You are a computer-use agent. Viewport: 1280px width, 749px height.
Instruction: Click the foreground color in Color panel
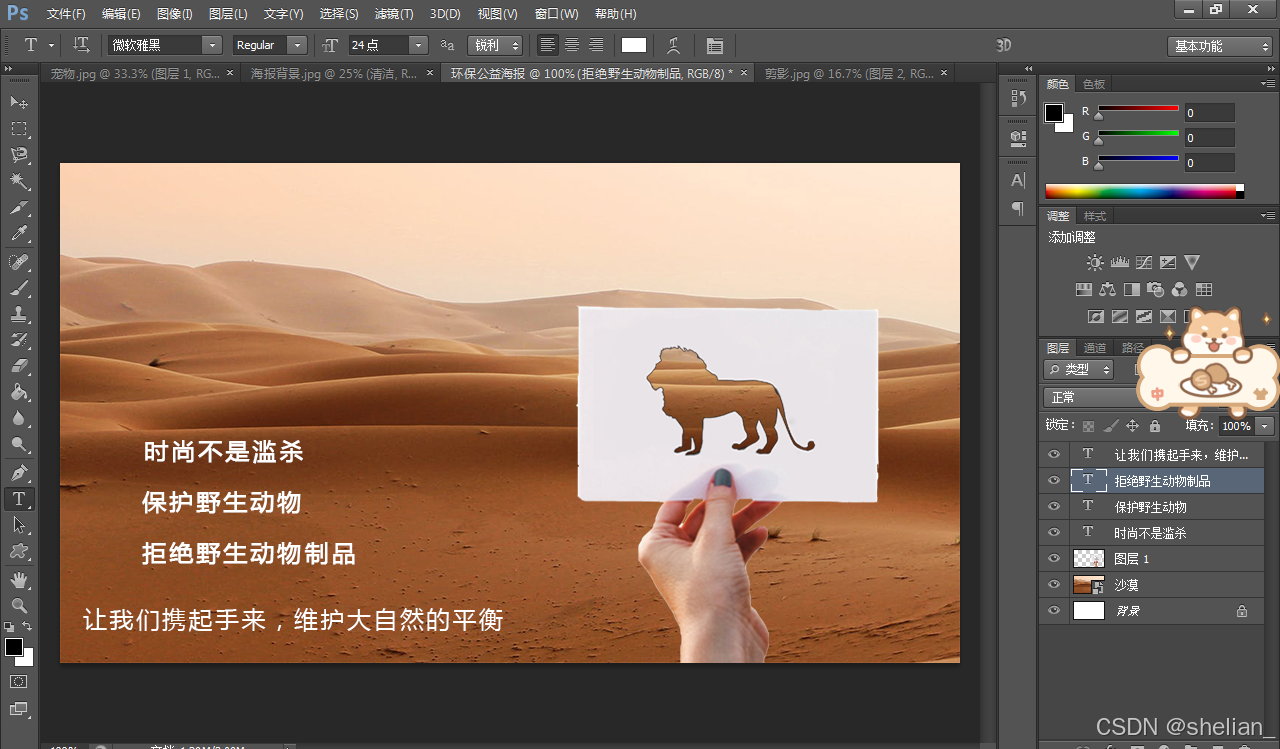pos(1054,113)
